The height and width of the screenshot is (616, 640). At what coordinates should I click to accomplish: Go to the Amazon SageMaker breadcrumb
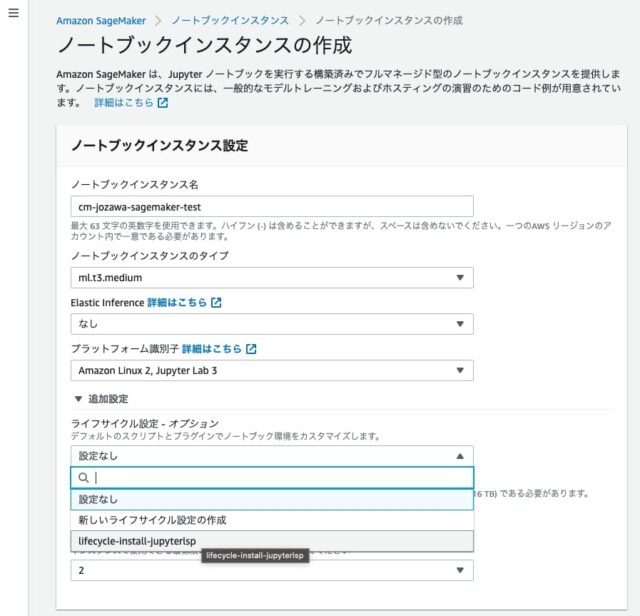tap(101, 21)
